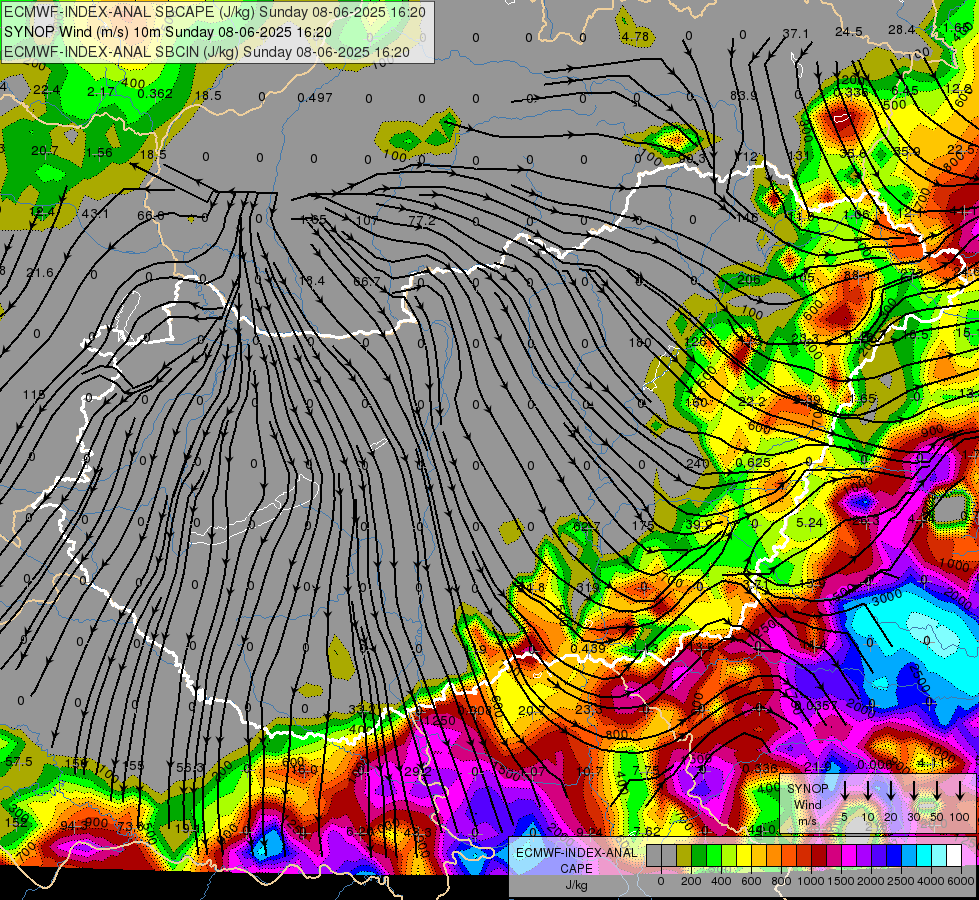
Task: Click the map value '28.4'
Action: click(x=902, y=30)
